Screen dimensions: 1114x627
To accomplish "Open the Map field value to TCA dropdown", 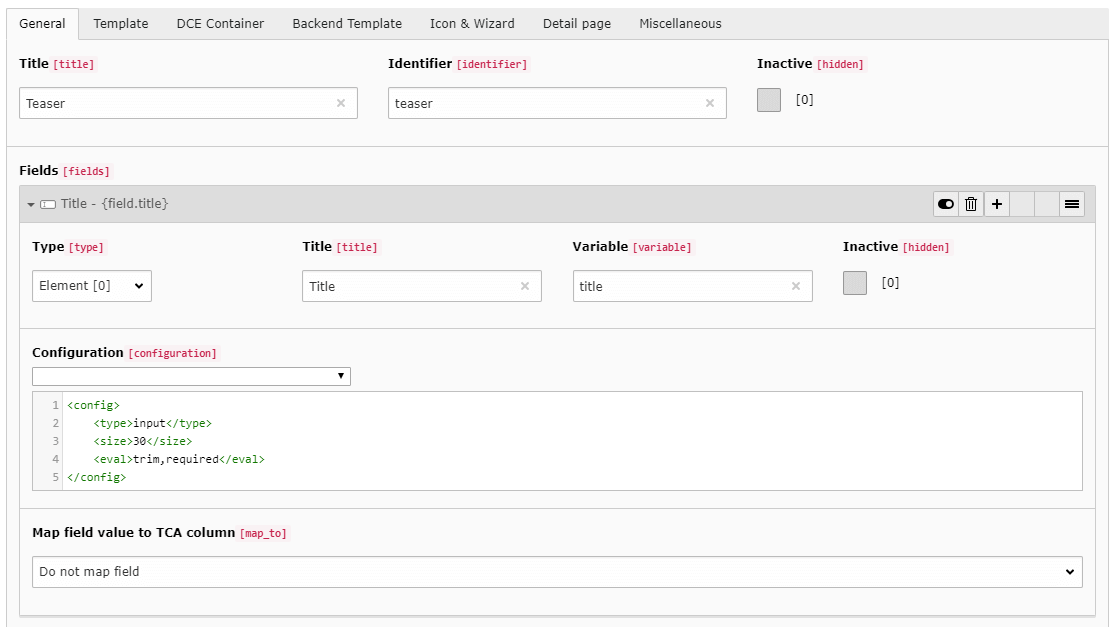I will coord(557,571).
